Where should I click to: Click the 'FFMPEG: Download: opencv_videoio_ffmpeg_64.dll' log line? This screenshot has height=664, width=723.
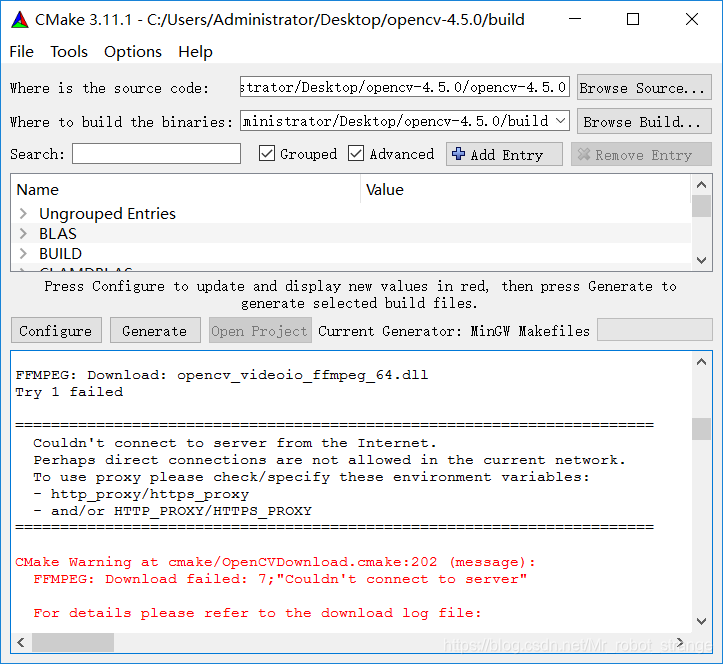point(222,375)
